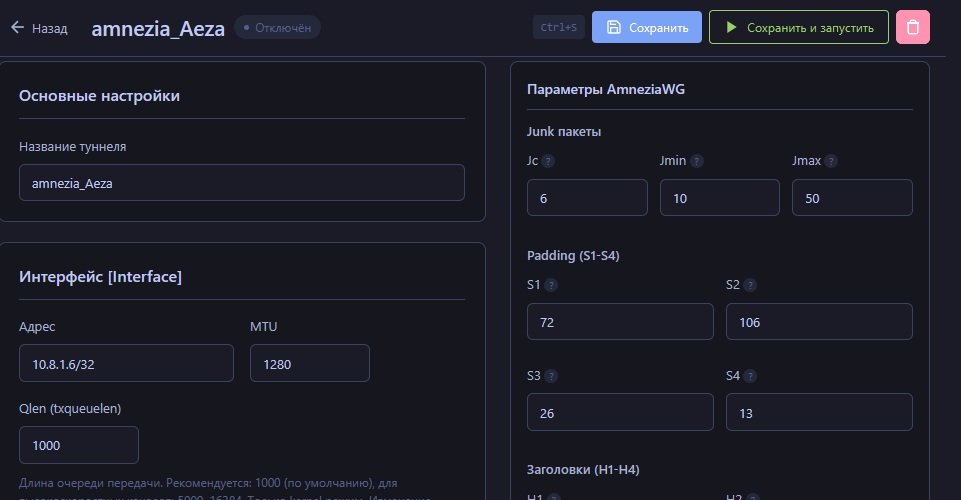Click the MTU input field
Image resolution: width=961 pixels, height=500 pixels.
click(310, 363)
